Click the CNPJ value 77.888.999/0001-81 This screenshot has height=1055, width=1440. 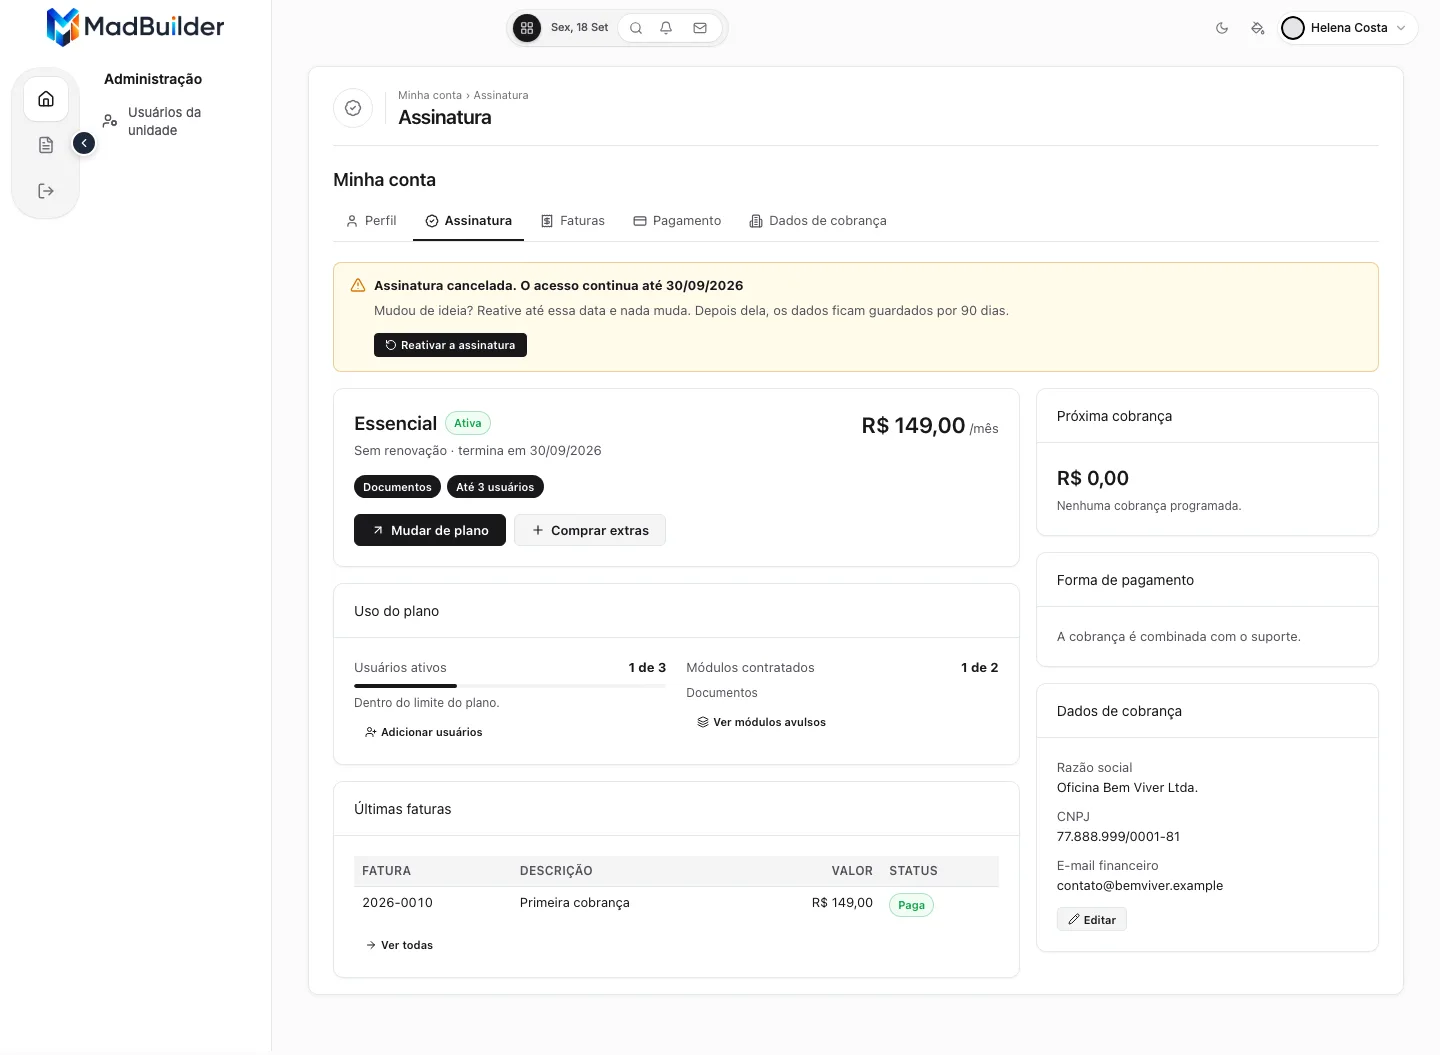coord(1118,837)
